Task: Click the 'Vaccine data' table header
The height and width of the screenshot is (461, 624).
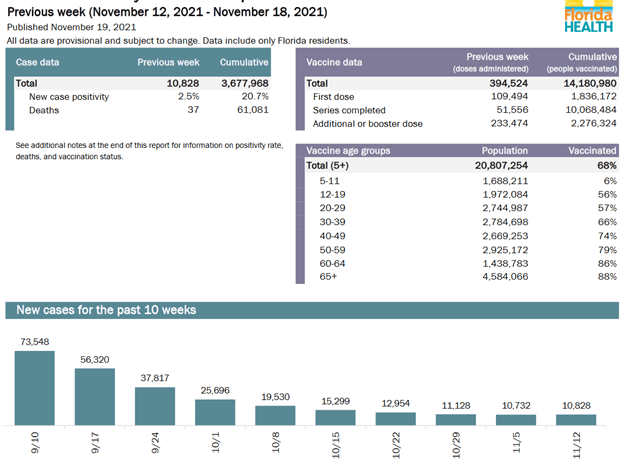Action: (x=340, y=62)
